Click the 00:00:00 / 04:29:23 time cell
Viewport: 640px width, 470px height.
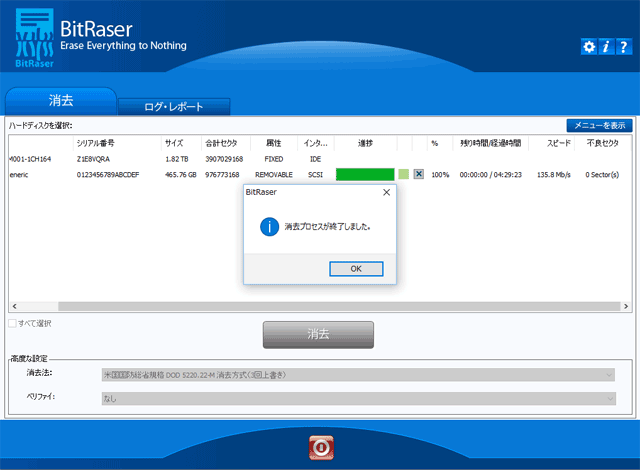[x=491, y=175]
